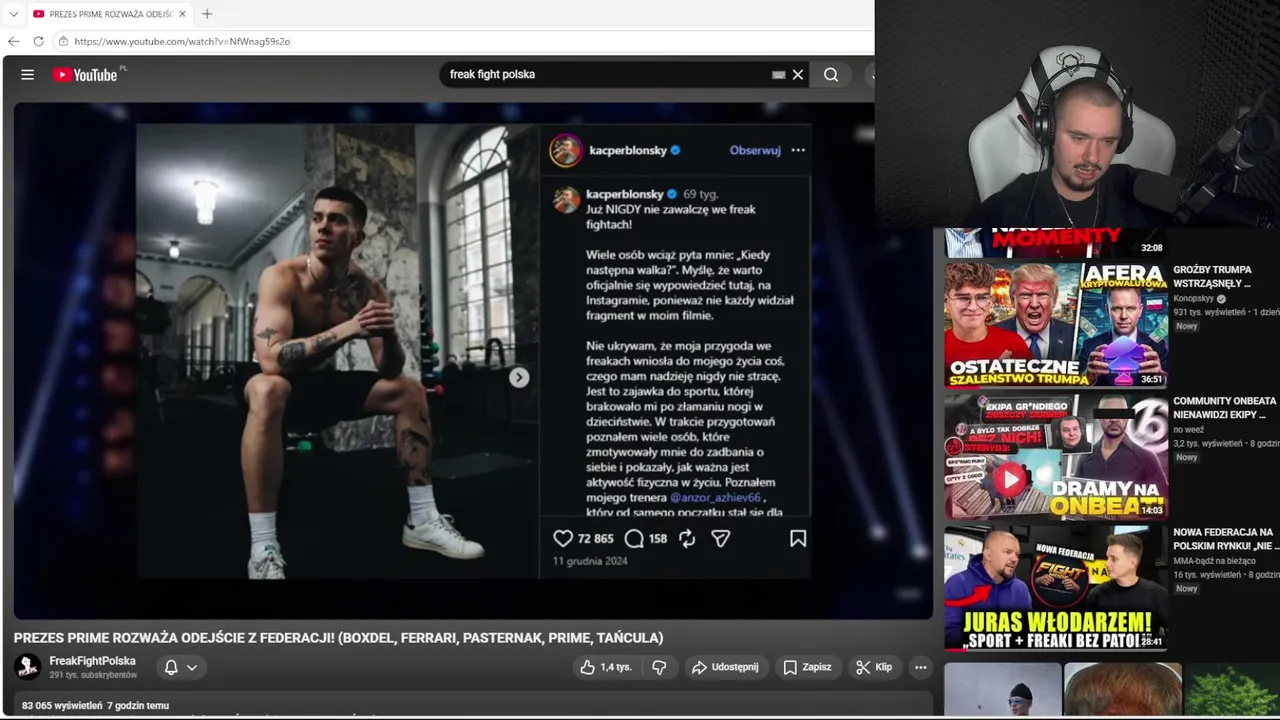The image size is (1280, 720).
Task: Open a new browser tab
Action: click(x=207, y=14)
